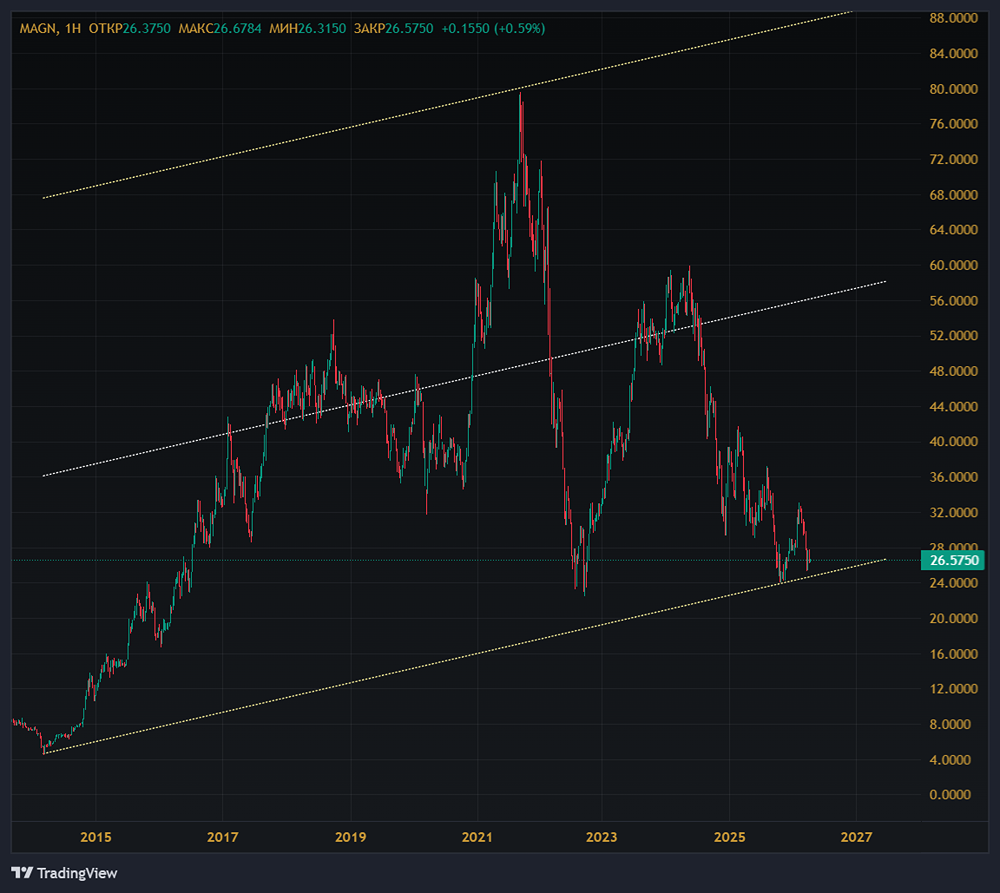This screenshot has height=893, width=1000.
Task: Click the МАКС 26.6784 high value
Action: tap(220, 29)
